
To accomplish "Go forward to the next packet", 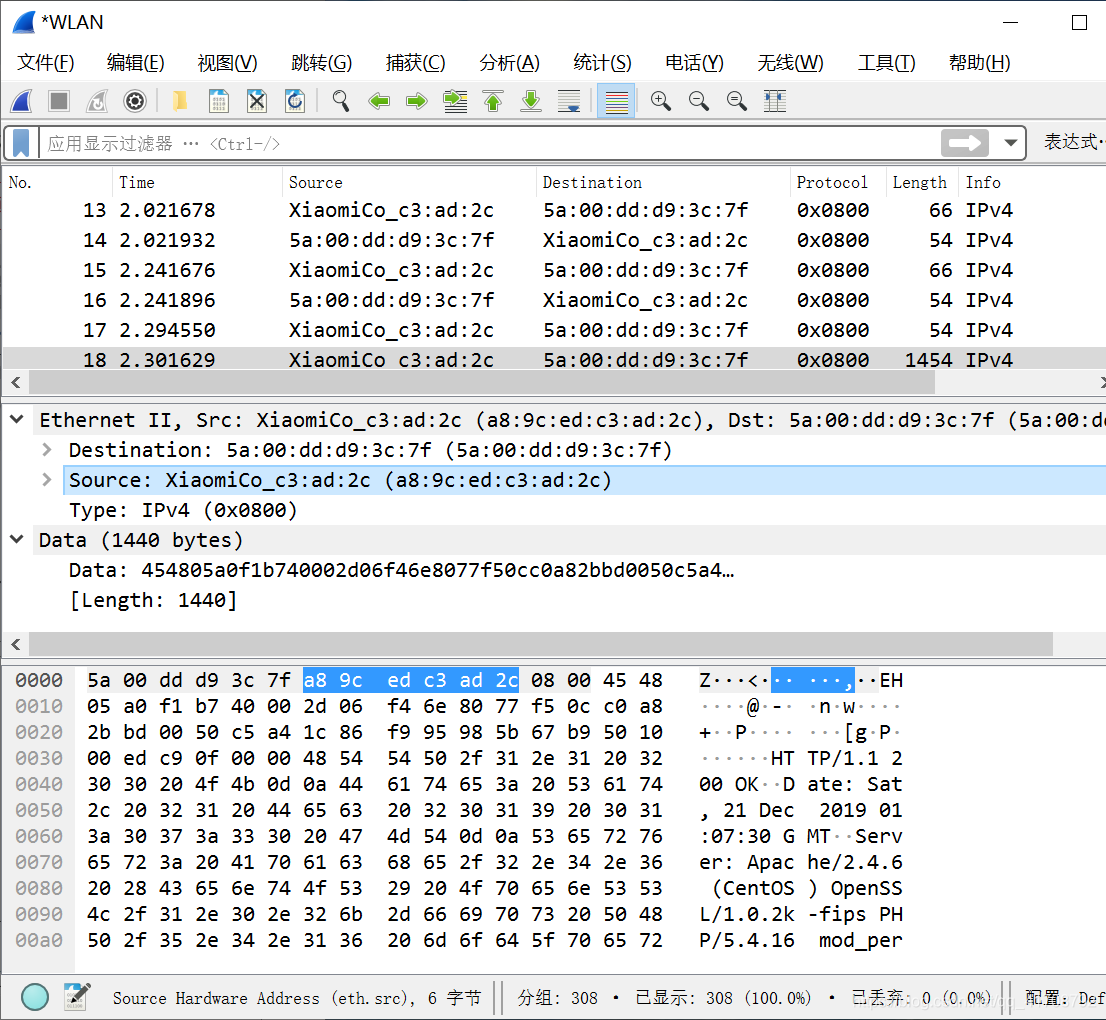I will [x=417, y=102].
